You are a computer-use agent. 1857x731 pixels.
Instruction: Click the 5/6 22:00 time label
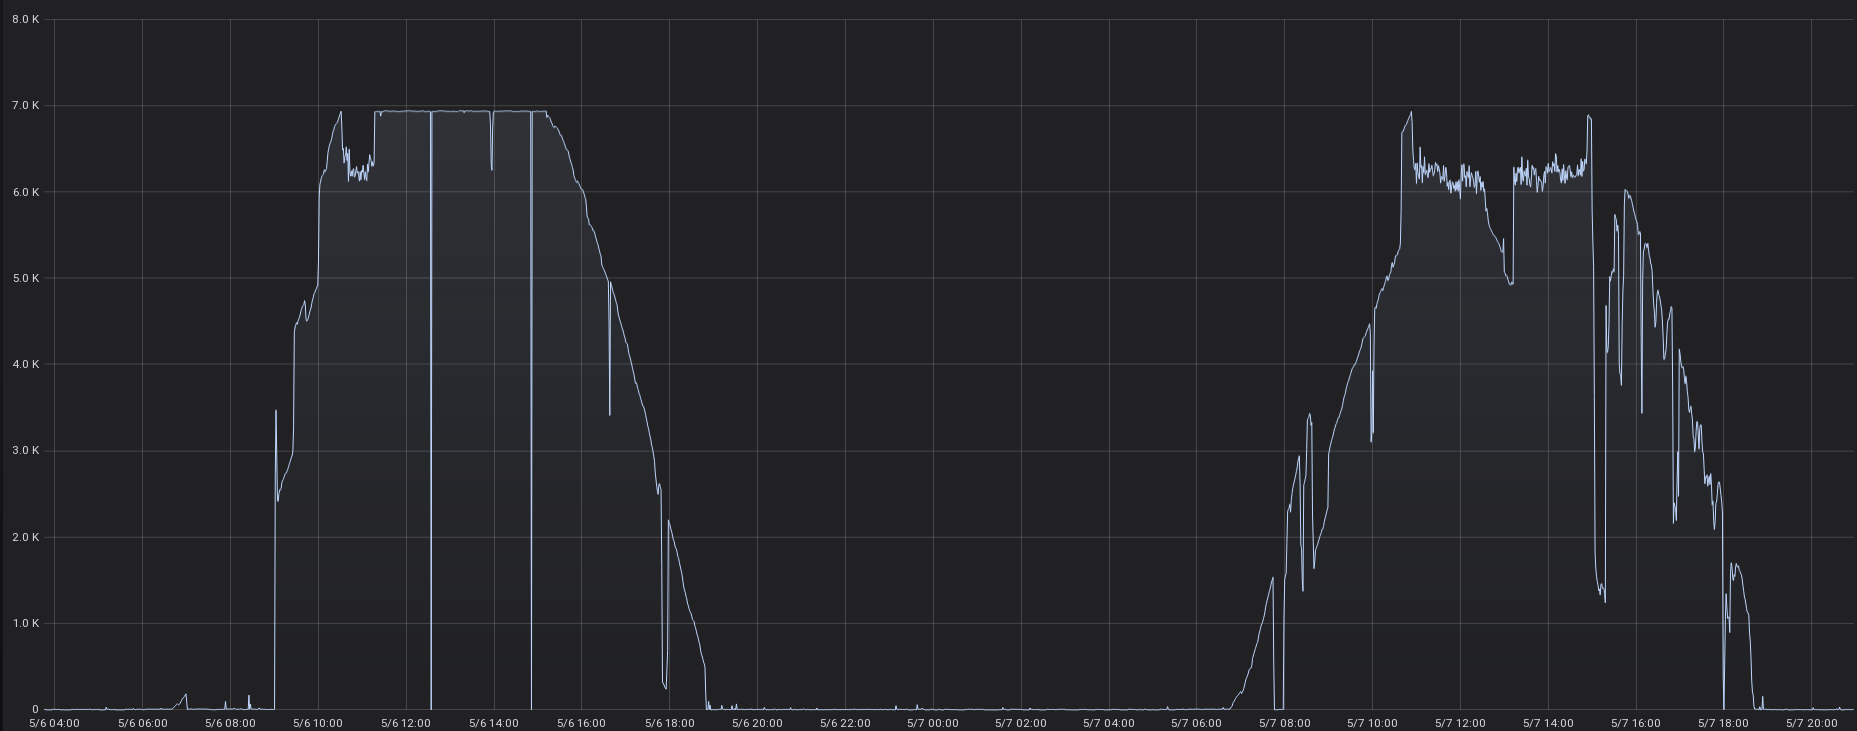coord(845,722)
